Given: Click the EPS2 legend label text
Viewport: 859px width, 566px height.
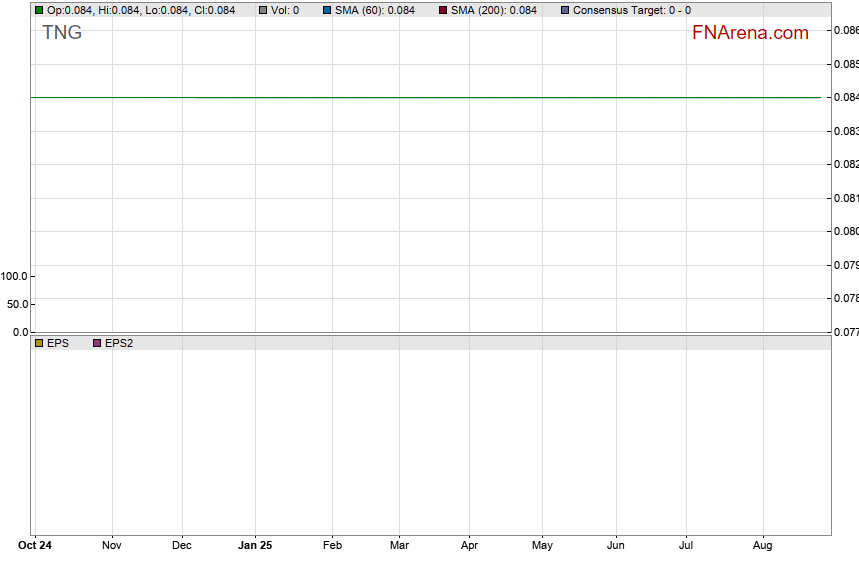Looking at the screenshot, I should (119, 343).
